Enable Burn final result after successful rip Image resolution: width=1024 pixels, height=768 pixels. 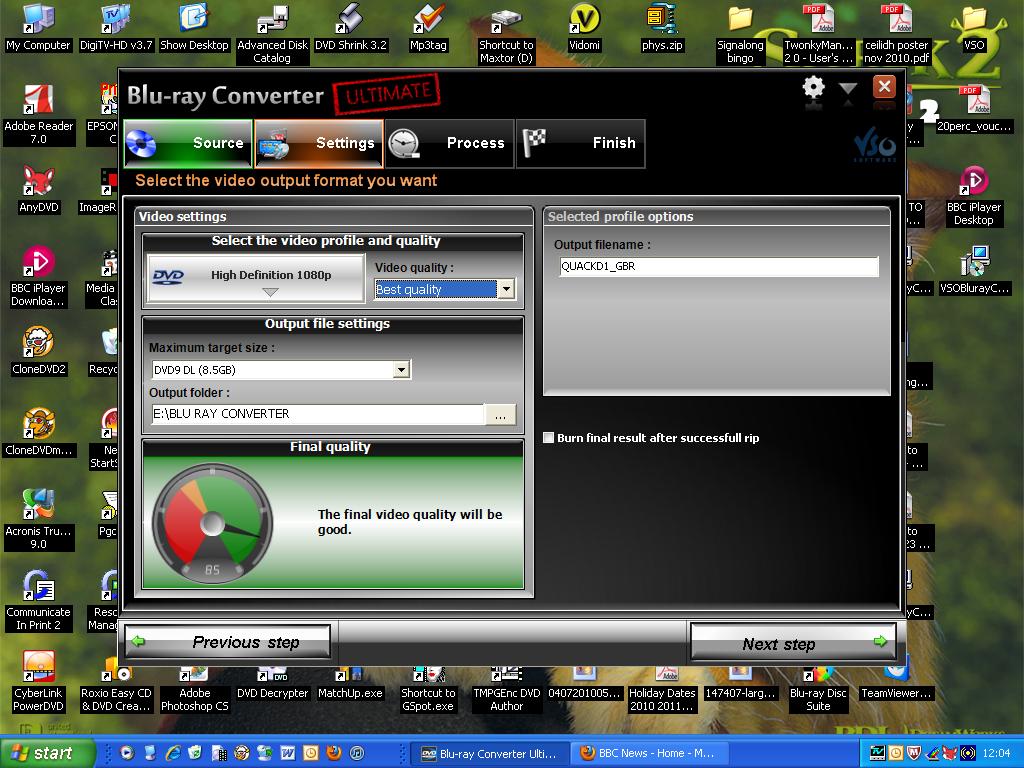(549, 438)
